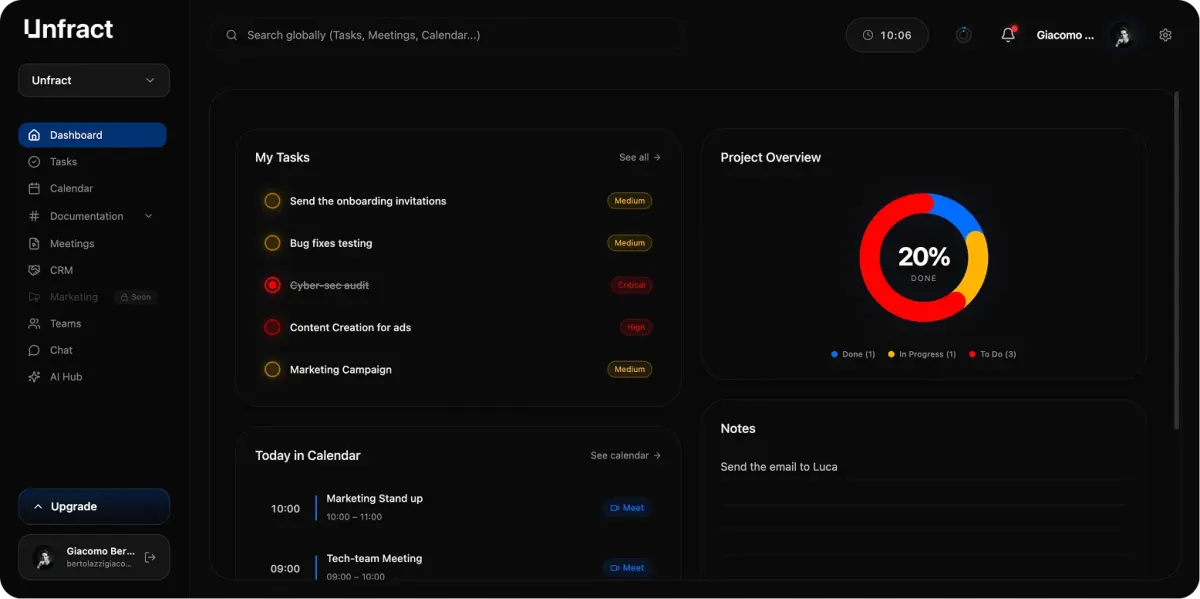Click the 10:06 timer button
Image resolution: width=1200 pixels, height=599 pixels.
[887, 35]
